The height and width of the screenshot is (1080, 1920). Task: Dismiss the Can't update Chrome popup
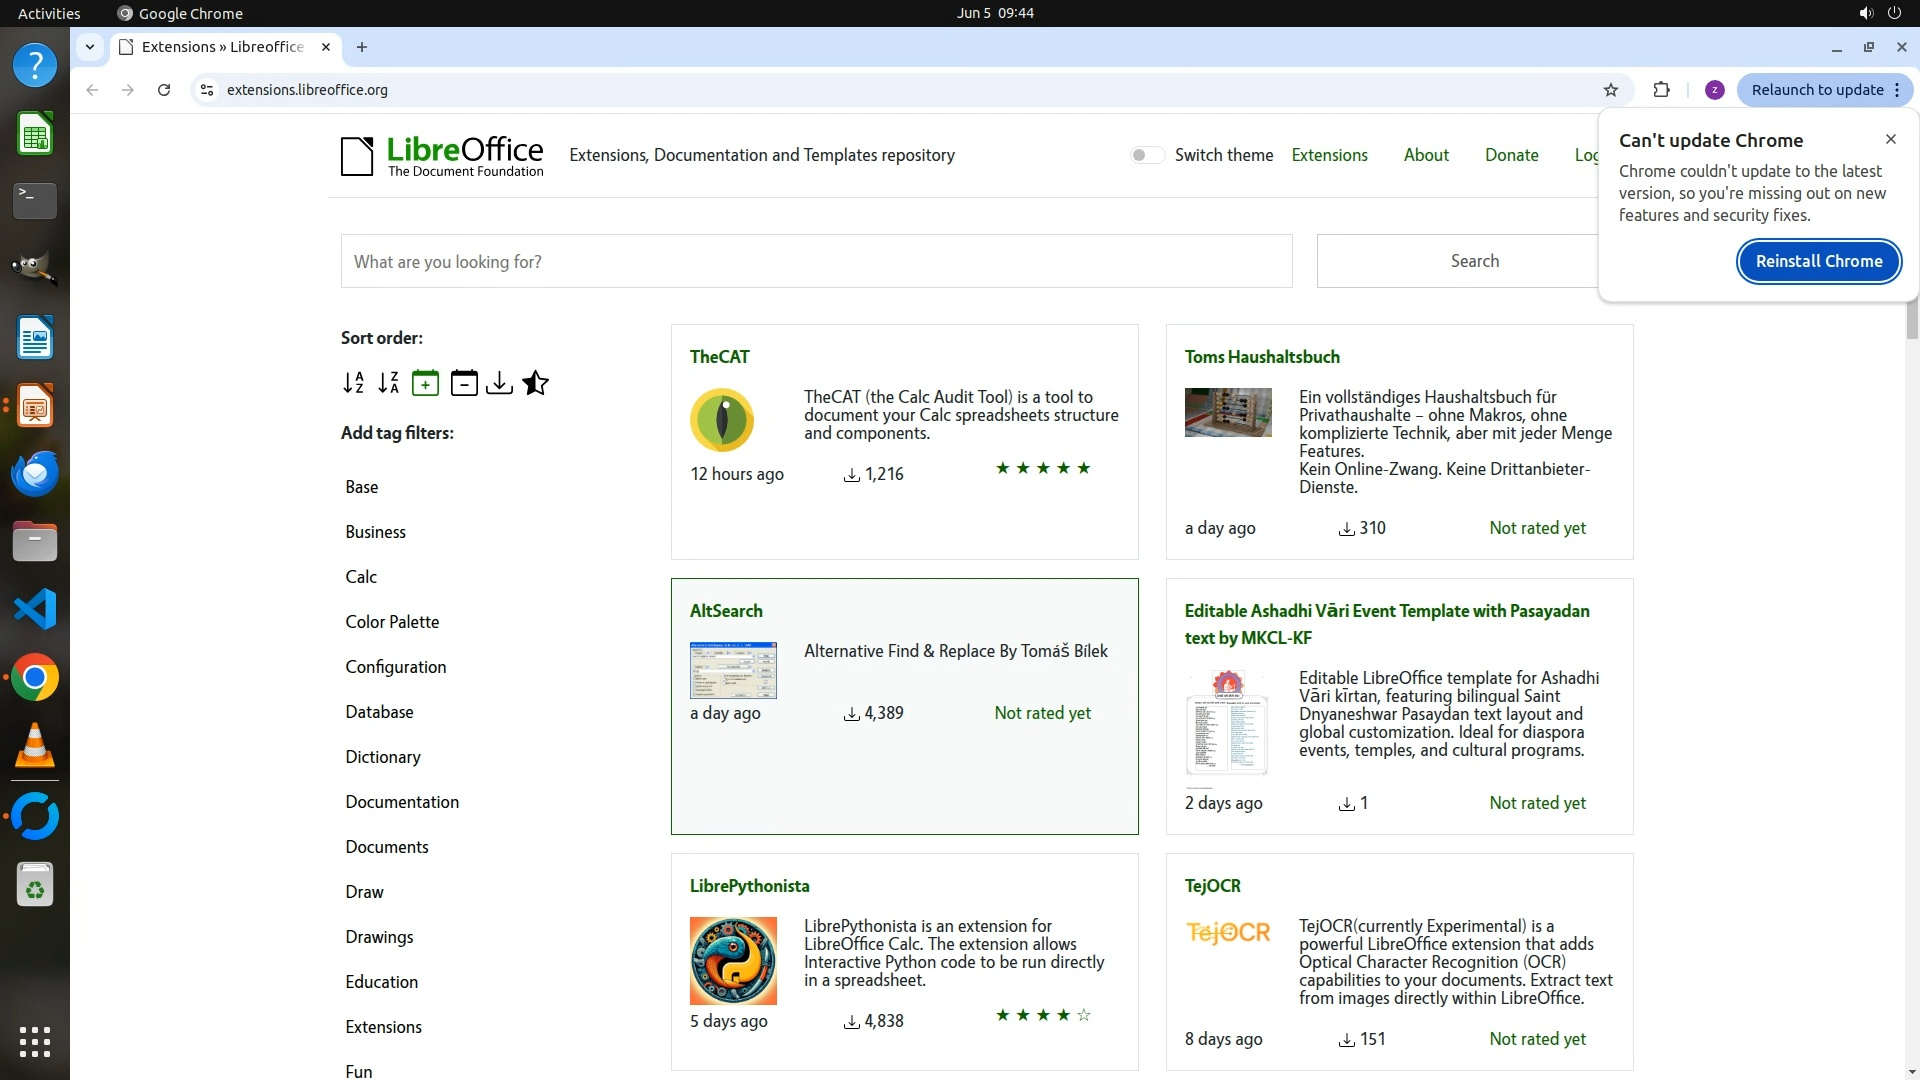[x=1890, y=139]
